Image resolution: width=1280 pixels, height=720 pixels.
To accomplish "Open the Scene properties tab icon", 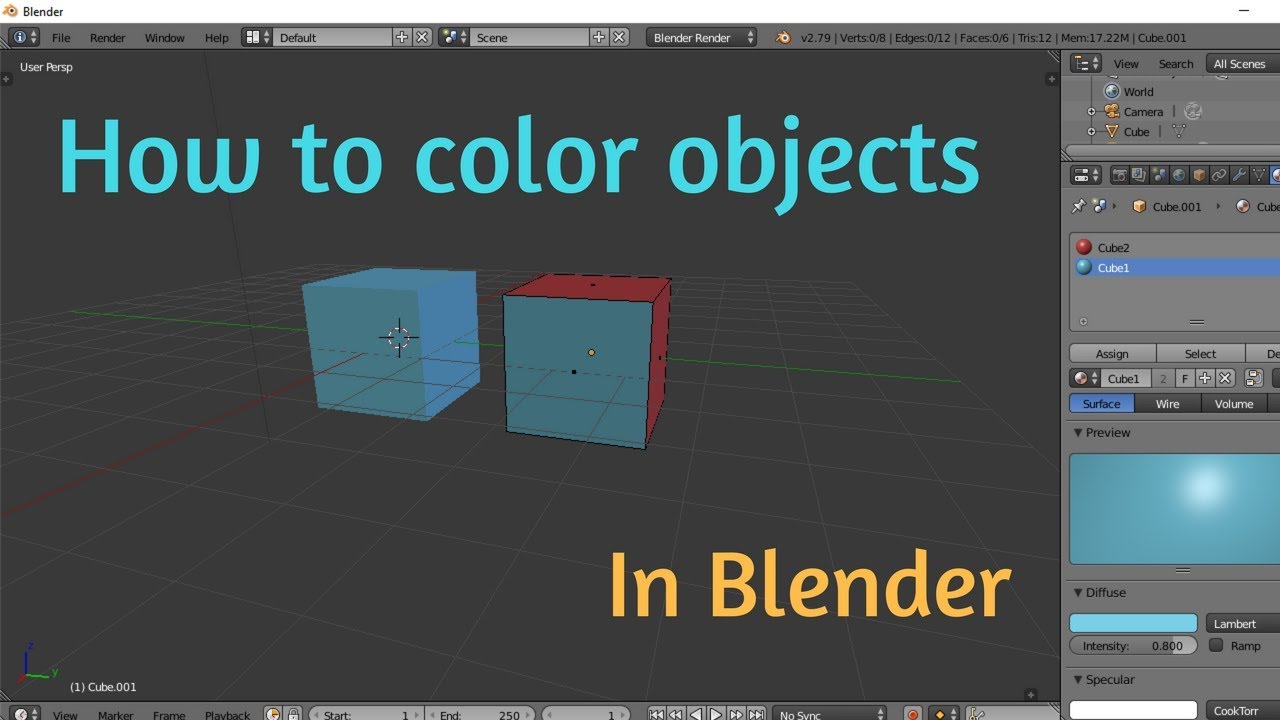I will point(1159,175).
